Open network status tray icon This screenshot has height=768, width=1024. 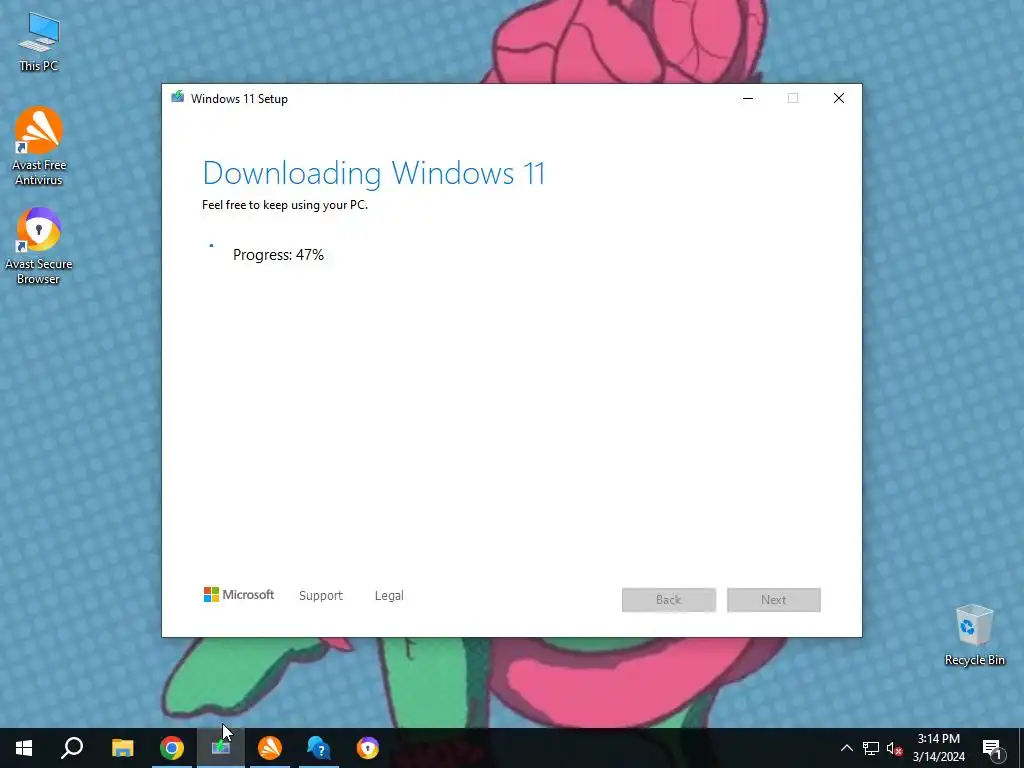(x=871, y=748)
